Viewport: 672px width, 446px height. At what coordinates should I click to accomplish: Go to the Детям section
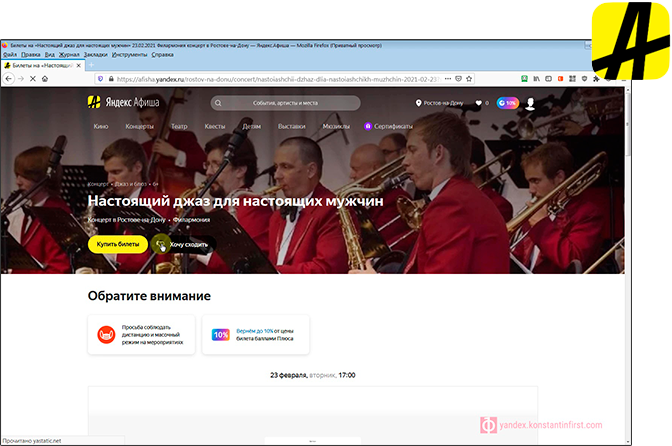(x=252, y=126)
